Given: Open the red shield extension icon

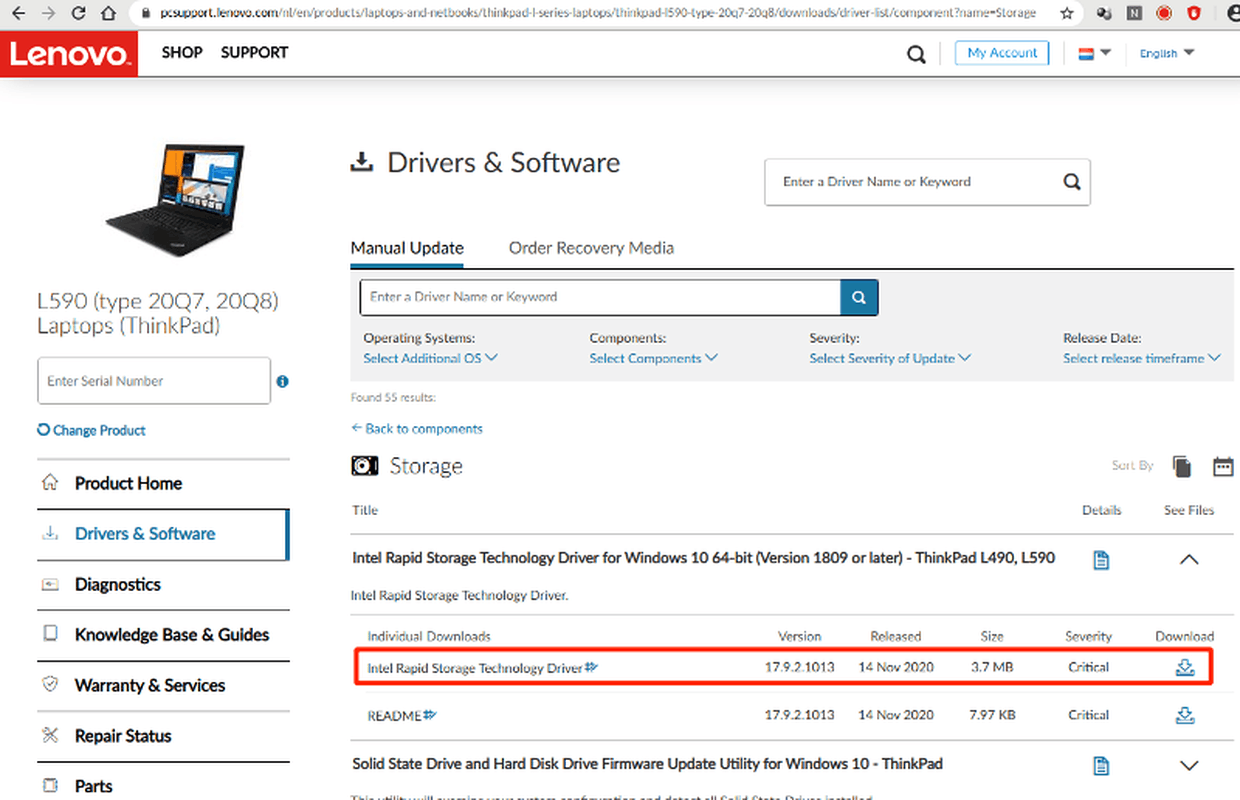Looking at the screenshot, I should pos(1194,14).
